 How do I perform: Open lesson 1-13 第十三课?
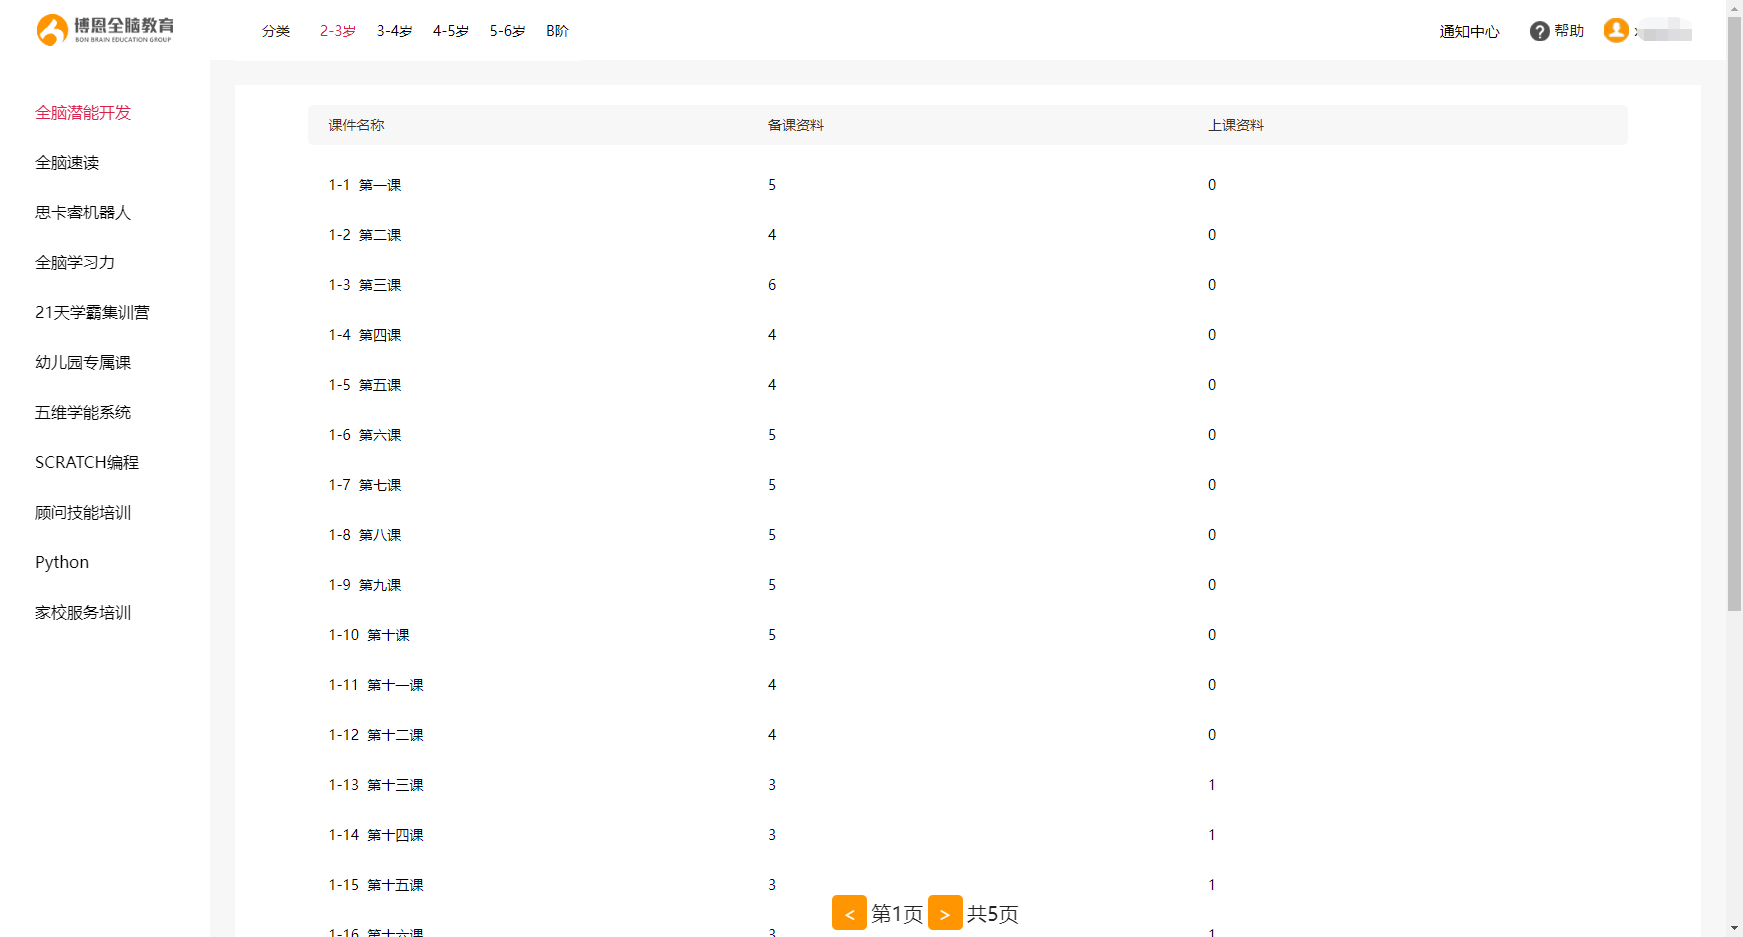376,785
